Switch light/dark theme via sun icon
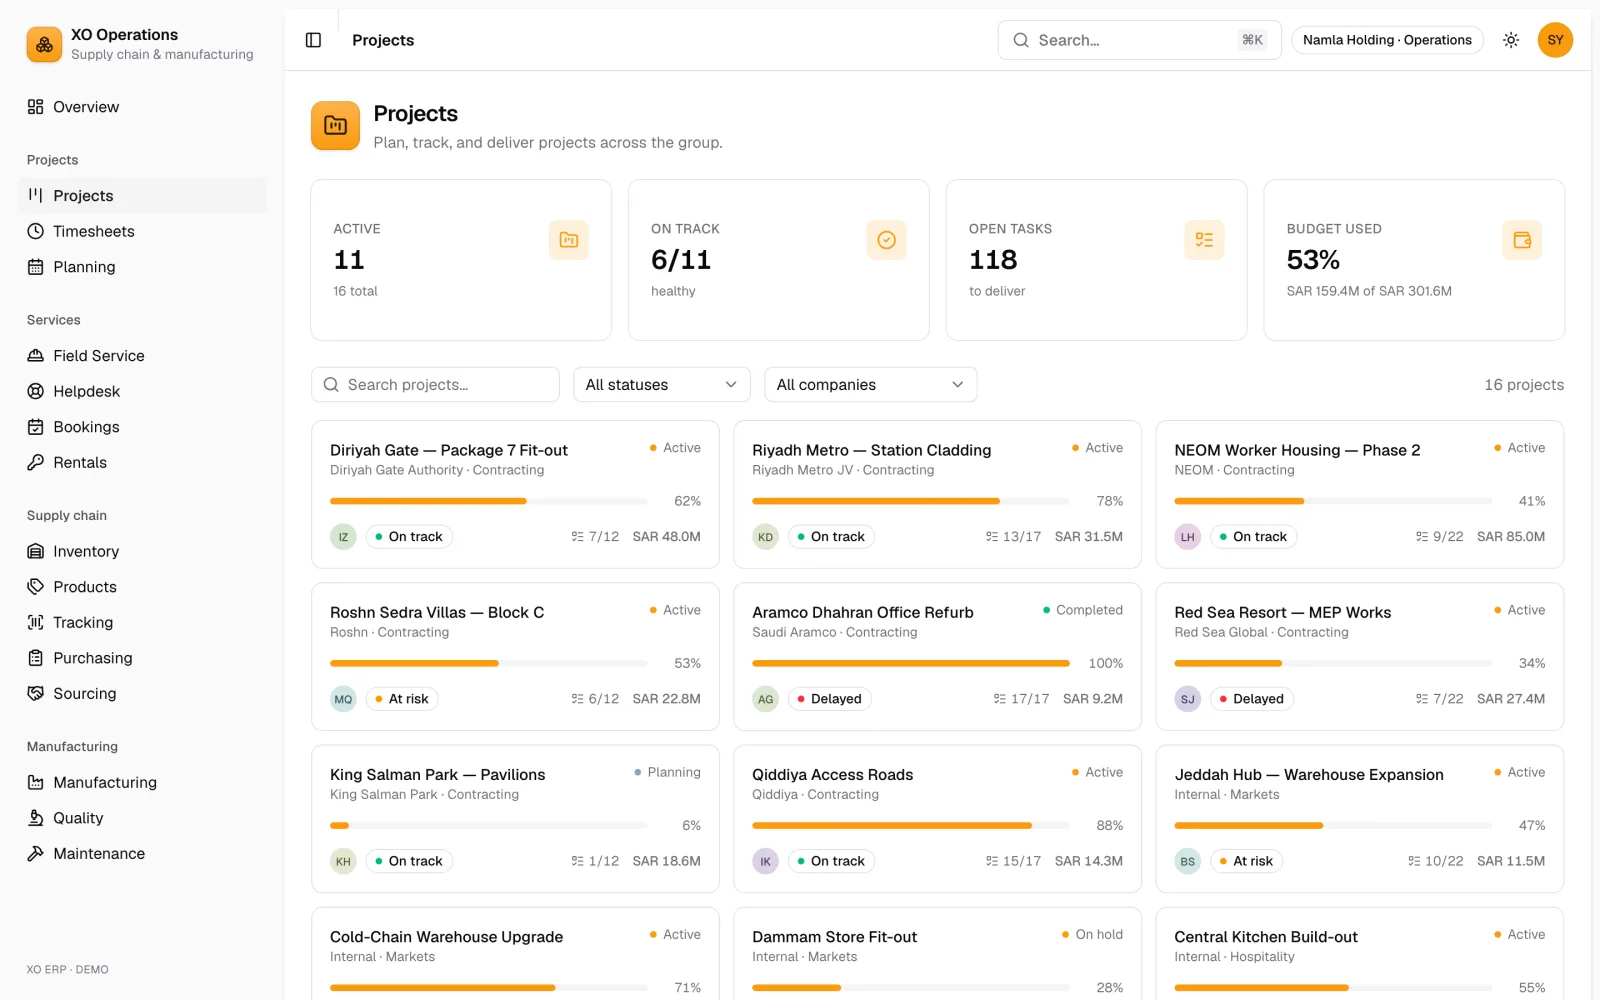 [1511, 40]
